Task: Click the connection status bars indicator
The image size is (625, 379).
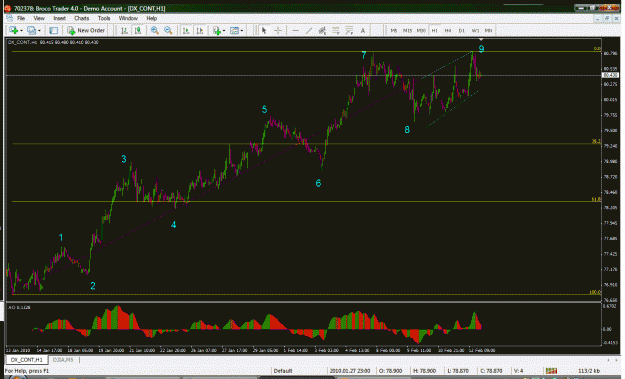Action: (x=552, y=371)
